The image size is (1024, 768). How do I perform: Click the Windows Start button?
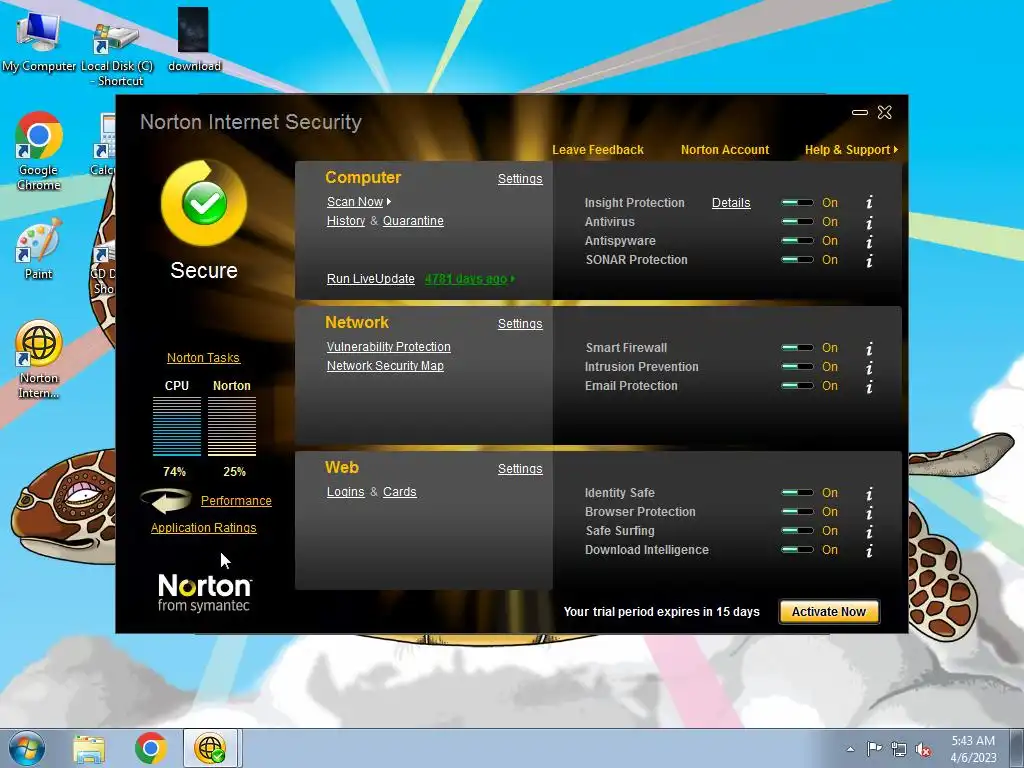pos(27,748)
